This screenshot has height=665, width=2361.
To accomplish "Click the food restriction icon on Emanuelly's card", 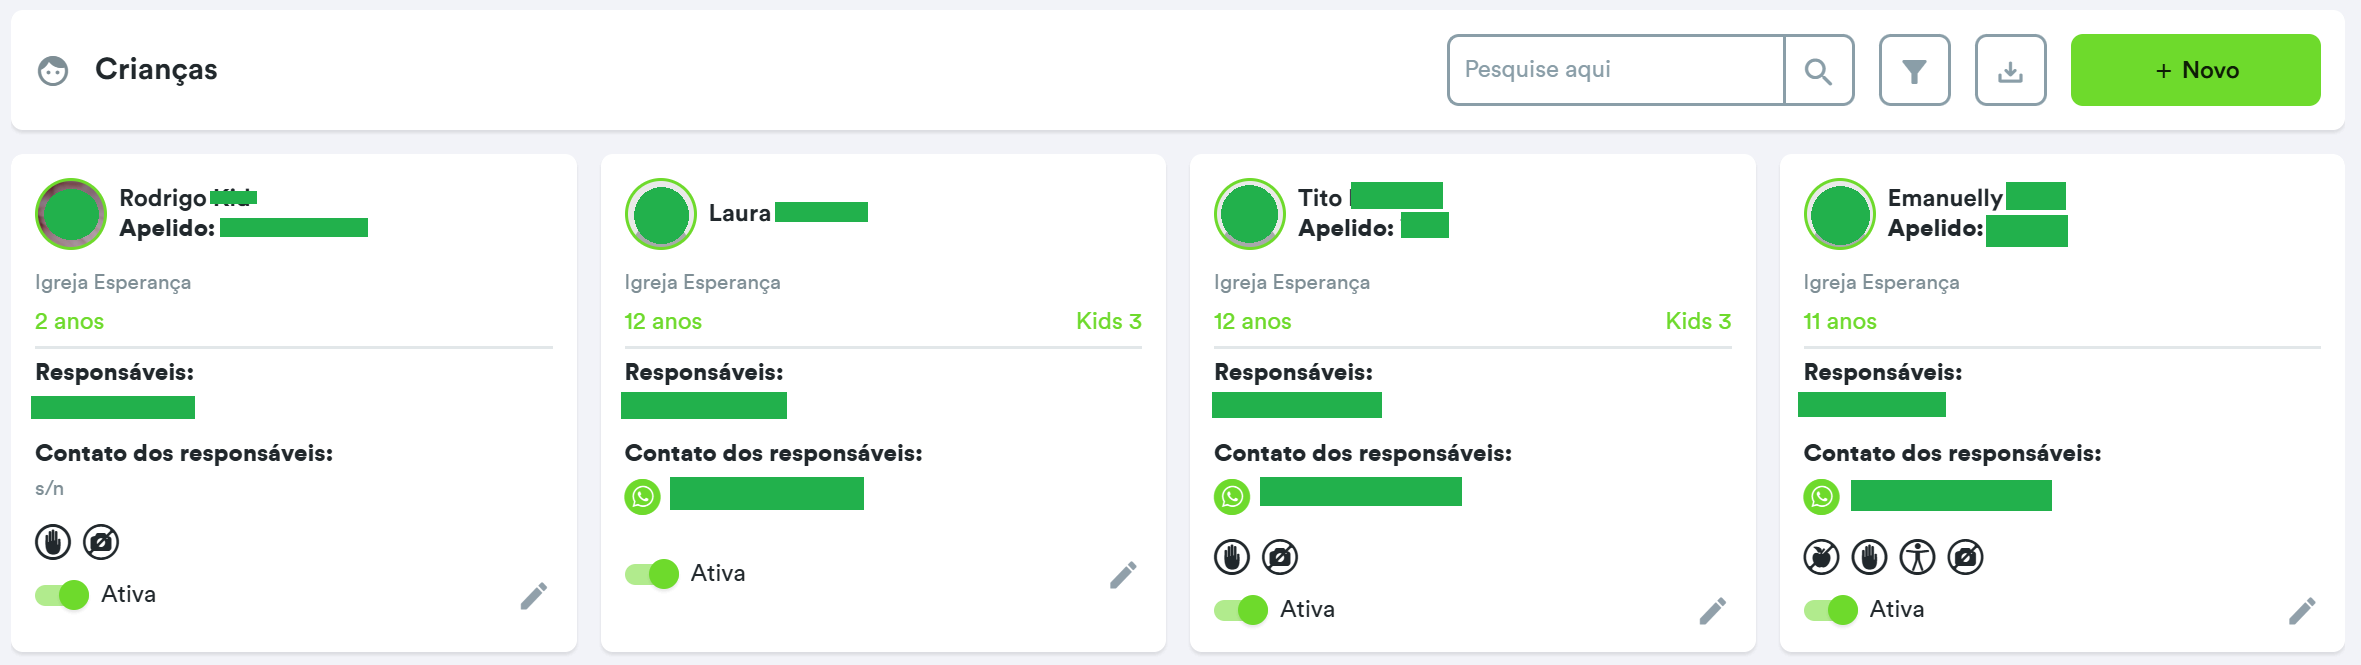I will [x=1822, y=557].
